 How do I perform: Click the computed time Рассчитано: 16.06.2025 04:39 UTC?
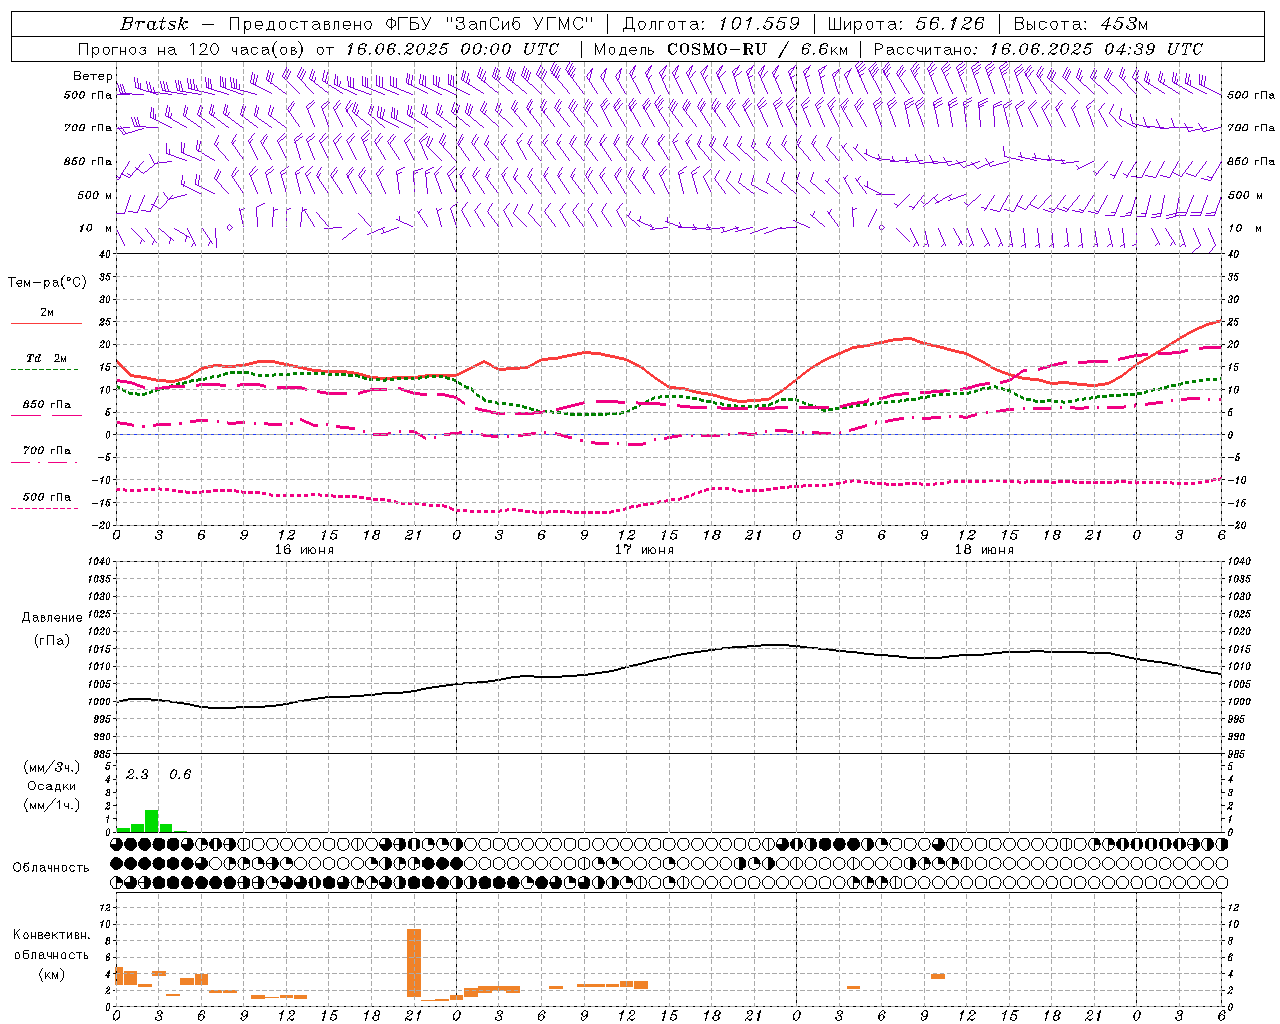coord(1038,49)
